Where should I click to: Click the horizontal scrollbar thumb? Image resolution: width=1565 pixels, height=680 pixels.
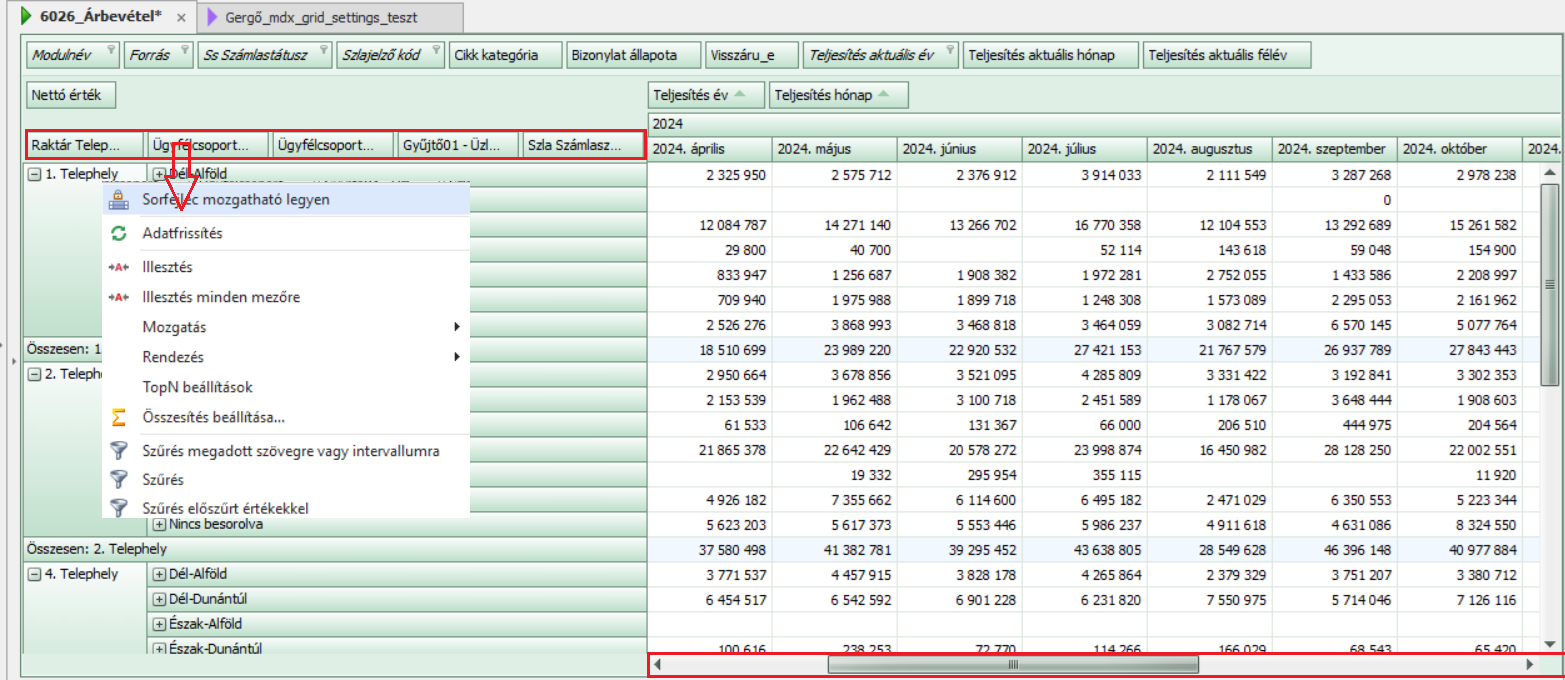(x=1012, y=664)
